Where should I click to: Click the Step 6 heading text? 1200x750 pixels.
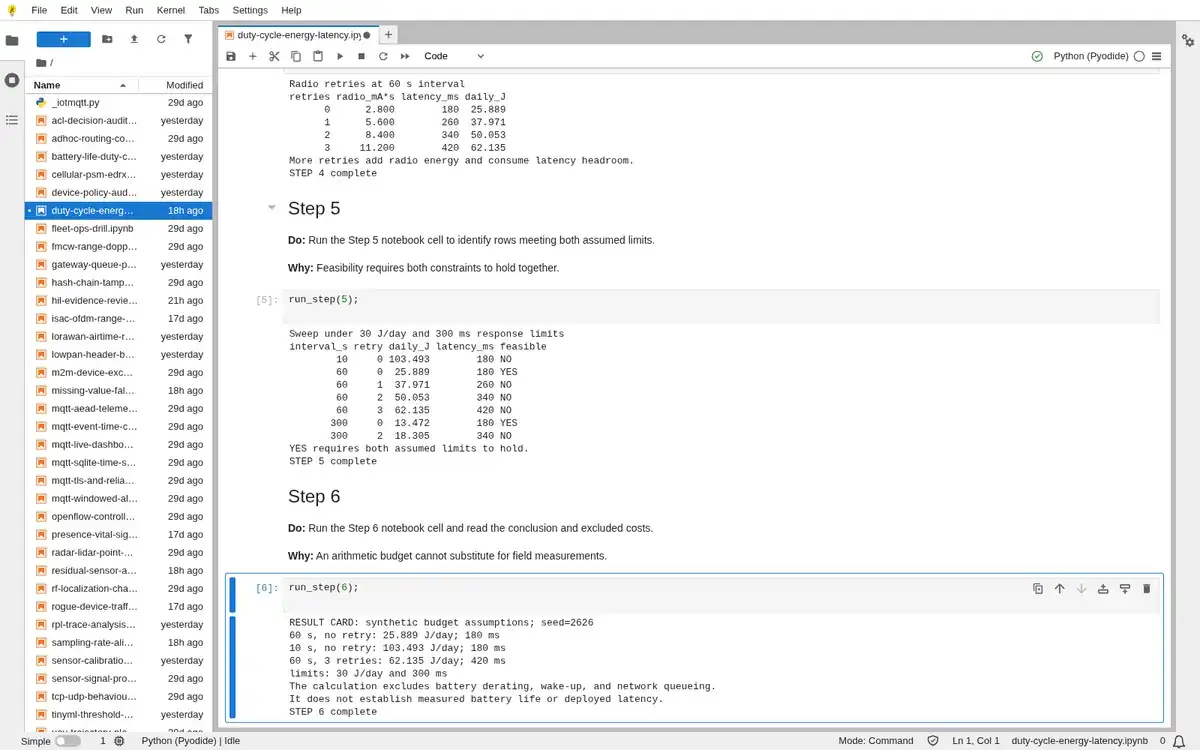(314, 496)
